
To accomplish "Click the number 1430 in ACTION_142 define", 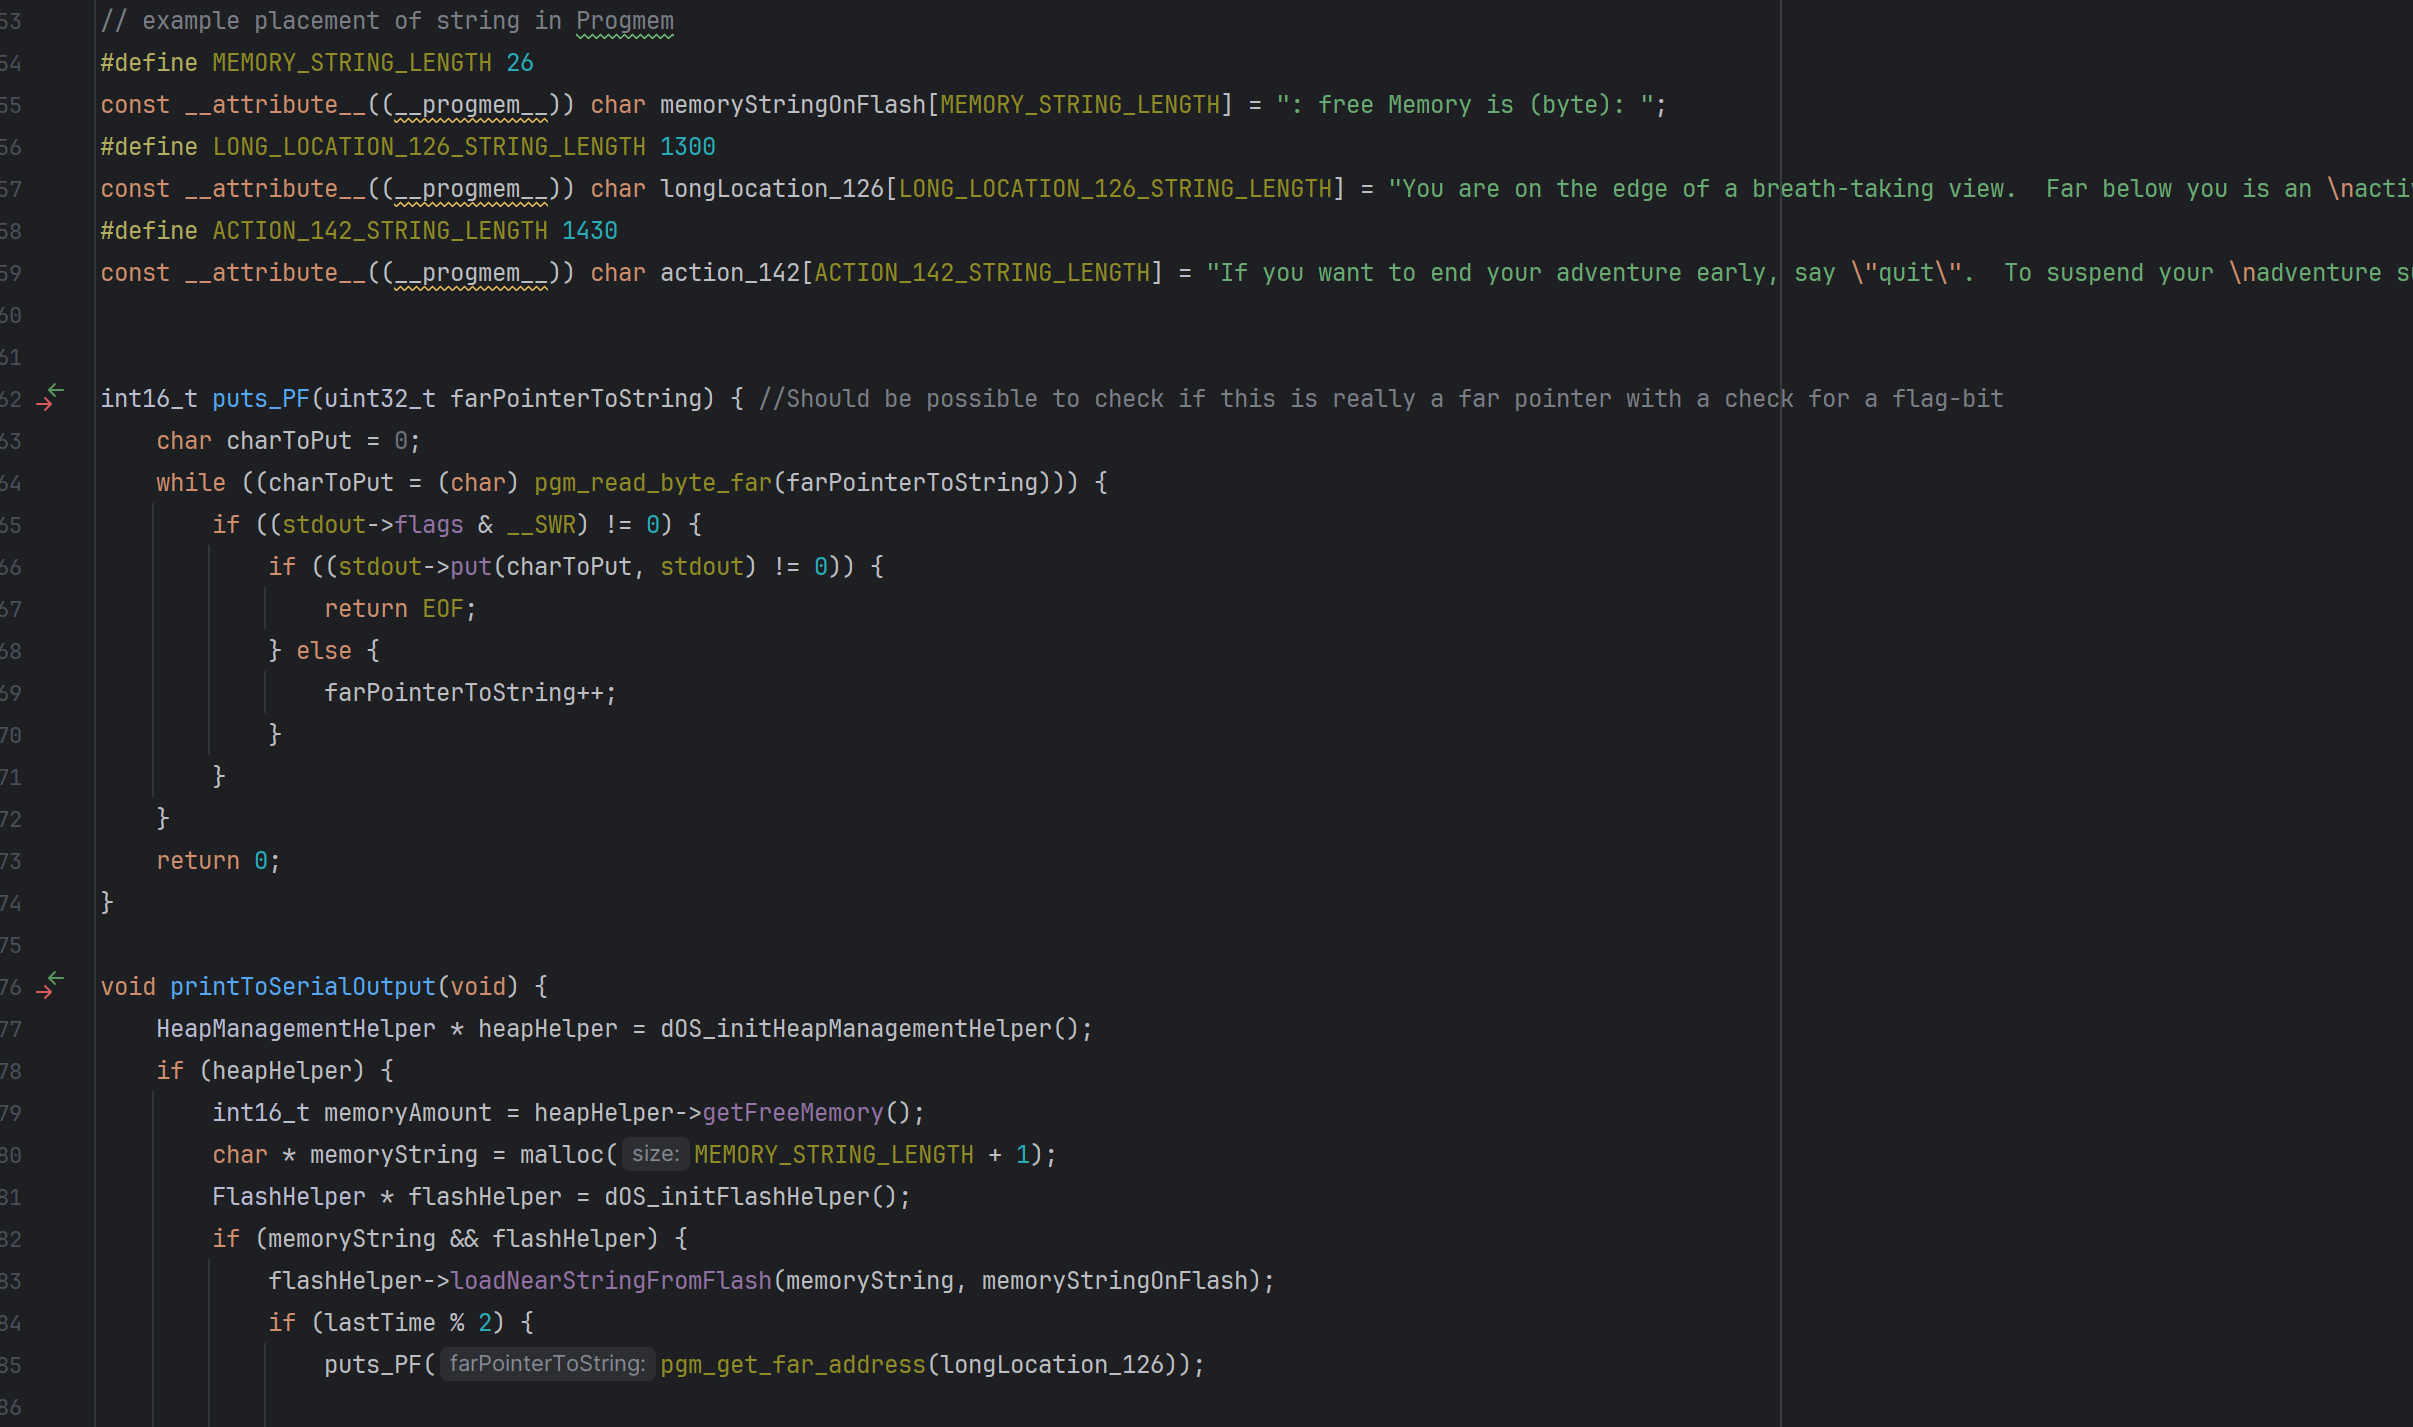I will (x=589, y=230).
